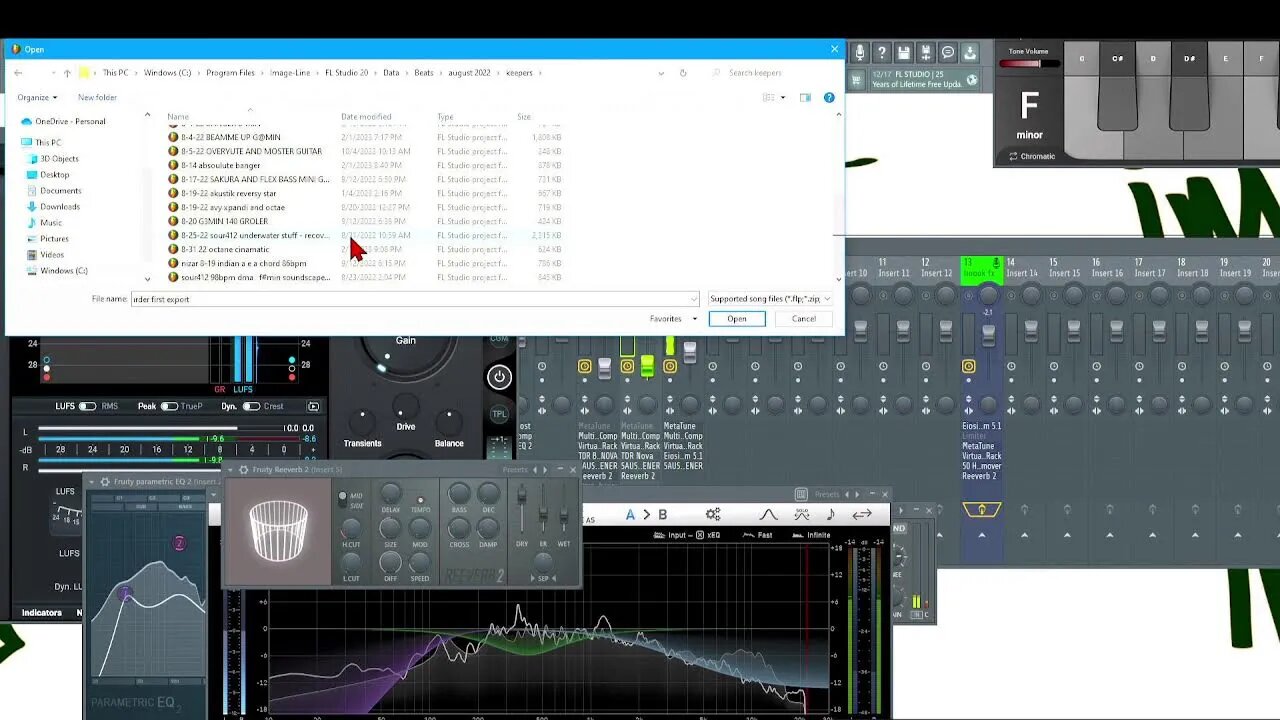Viewport: 1280px width, 720px height.
Task: Sort files by Date modified column header
Action: pos(366,117)
